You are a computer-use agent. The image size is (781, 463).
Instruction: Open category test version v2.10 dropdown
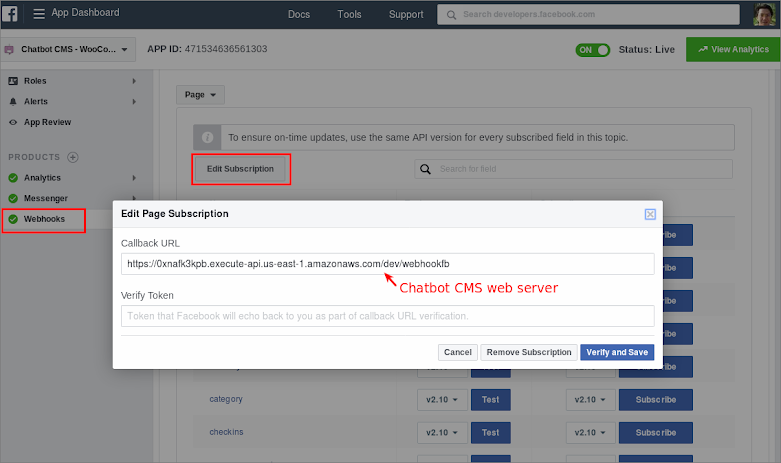(x=442, y=400)
